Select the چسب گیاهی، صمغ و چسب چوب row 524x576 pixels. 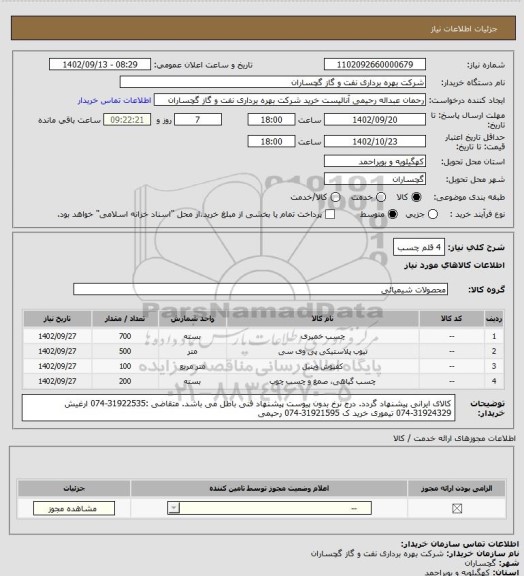coord(263,381)
